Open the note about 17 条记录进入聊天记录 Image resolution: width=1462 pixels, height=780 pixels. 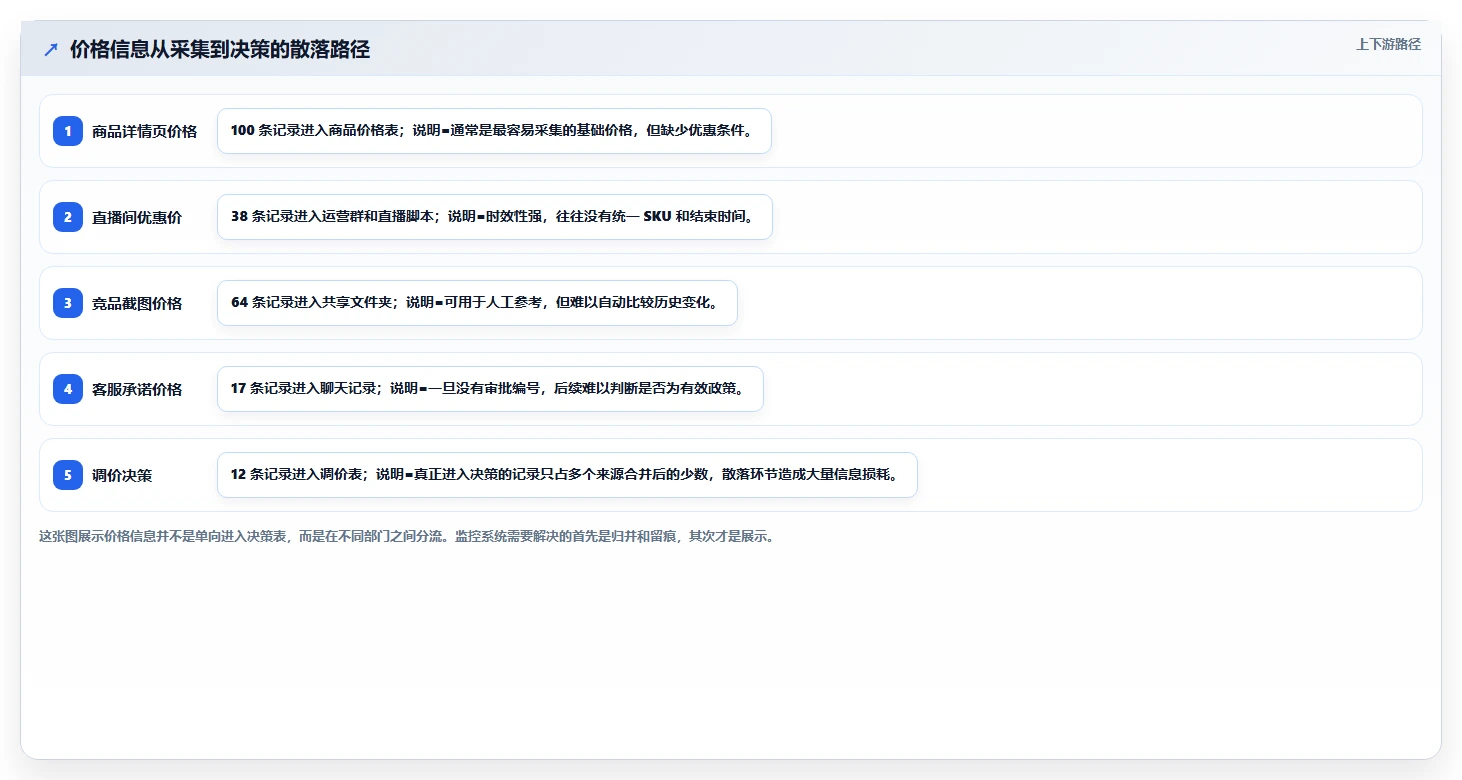tap(490, 389)
